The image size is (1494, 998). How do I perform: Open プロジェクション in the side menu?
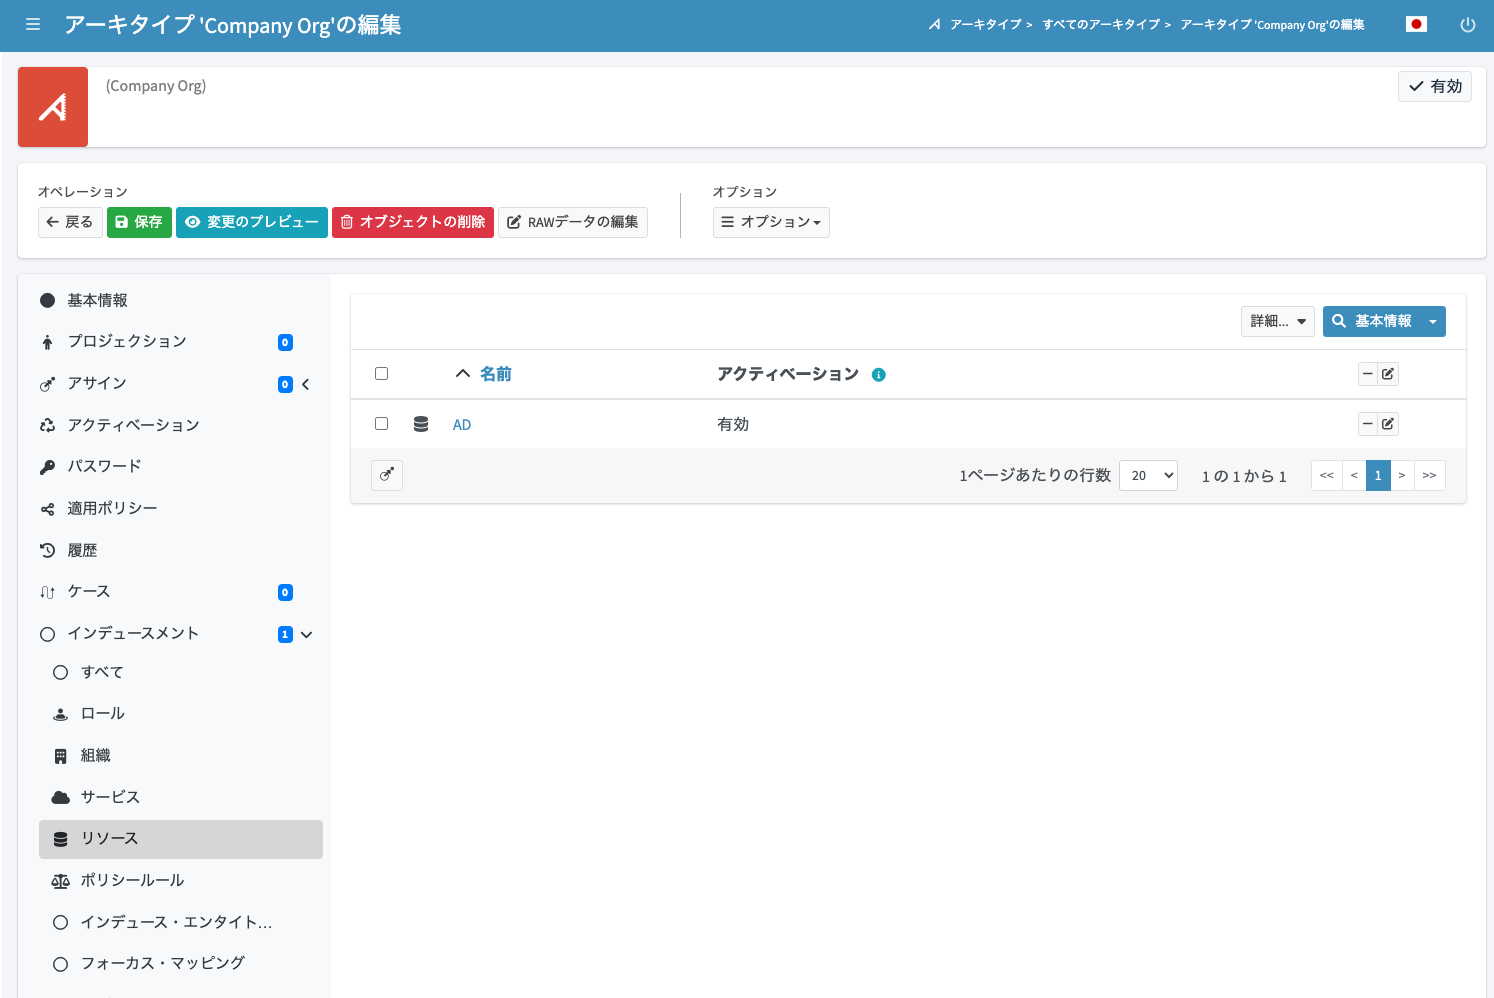tap(180, 342)
